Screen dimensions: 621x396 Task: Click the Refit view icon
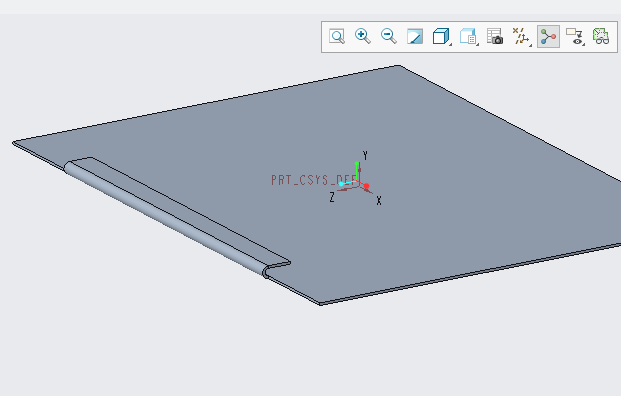pos(337,36)
